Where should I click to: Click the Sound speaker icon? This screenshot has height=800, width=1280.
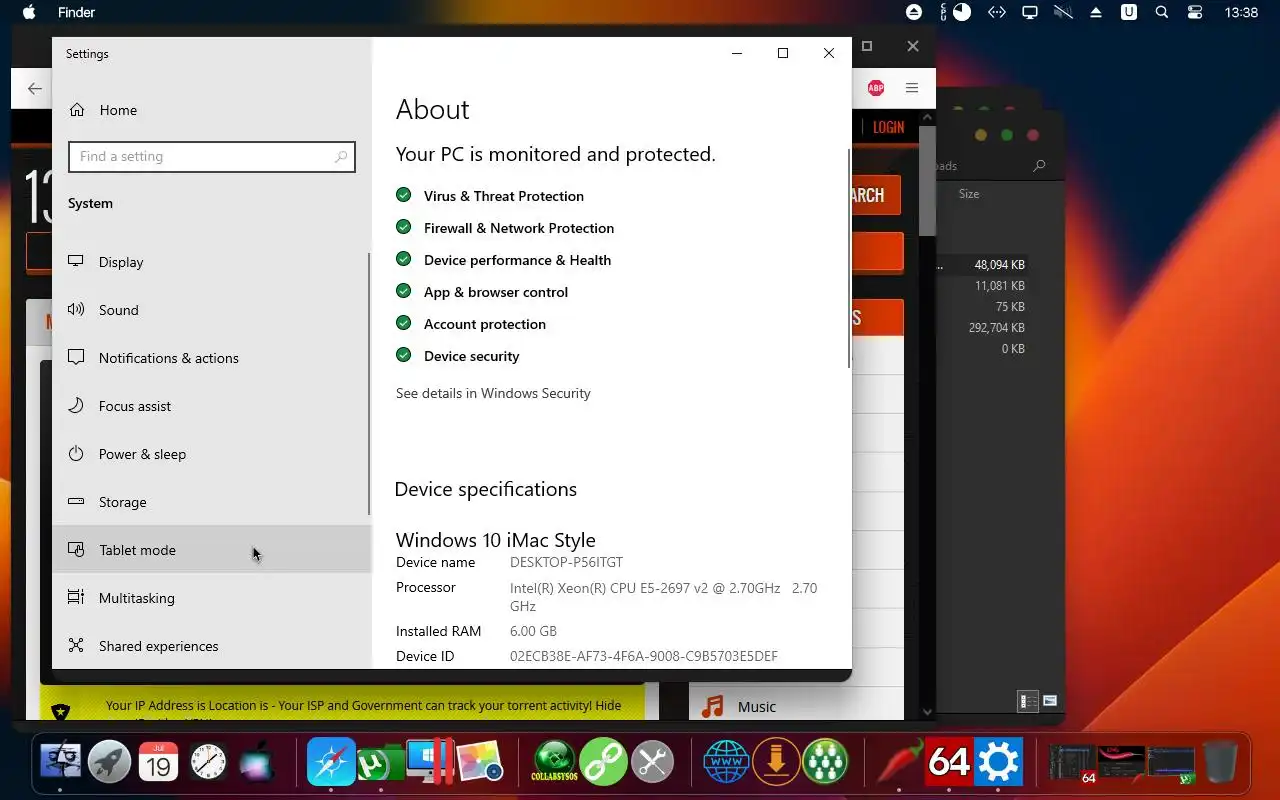click(76, 309)
